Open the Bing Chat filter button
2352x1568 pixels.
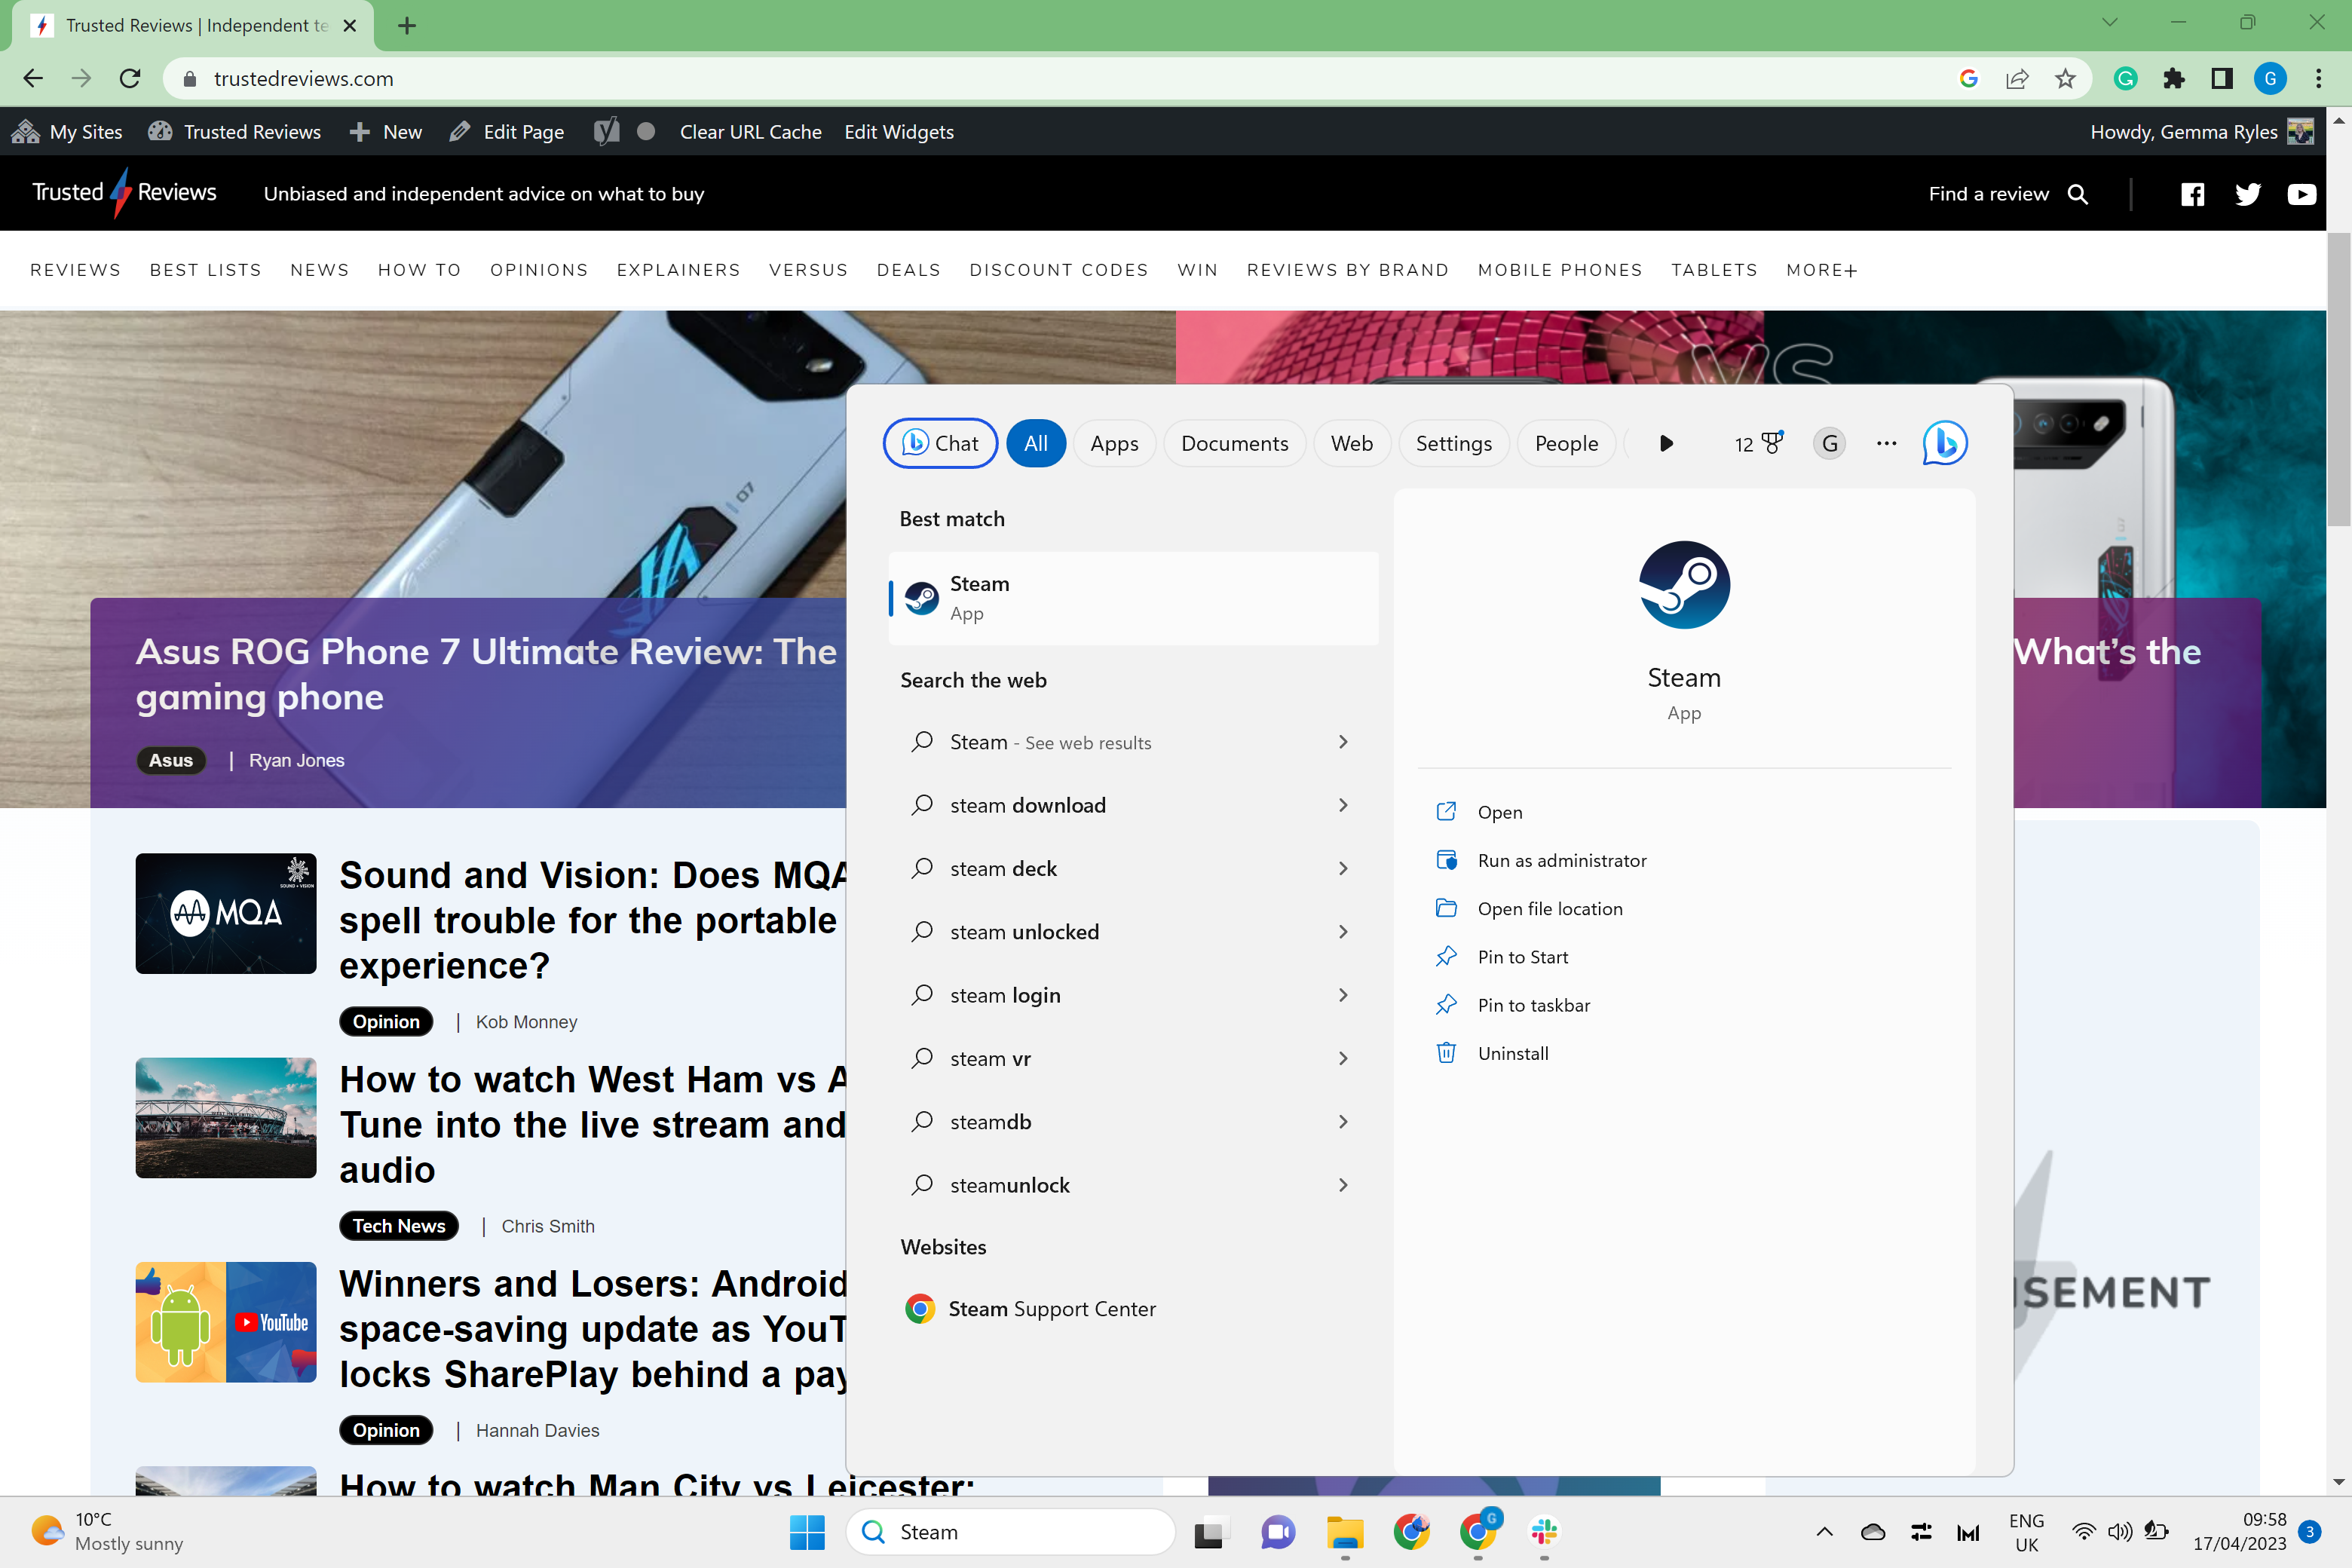[x=940, y=443]
